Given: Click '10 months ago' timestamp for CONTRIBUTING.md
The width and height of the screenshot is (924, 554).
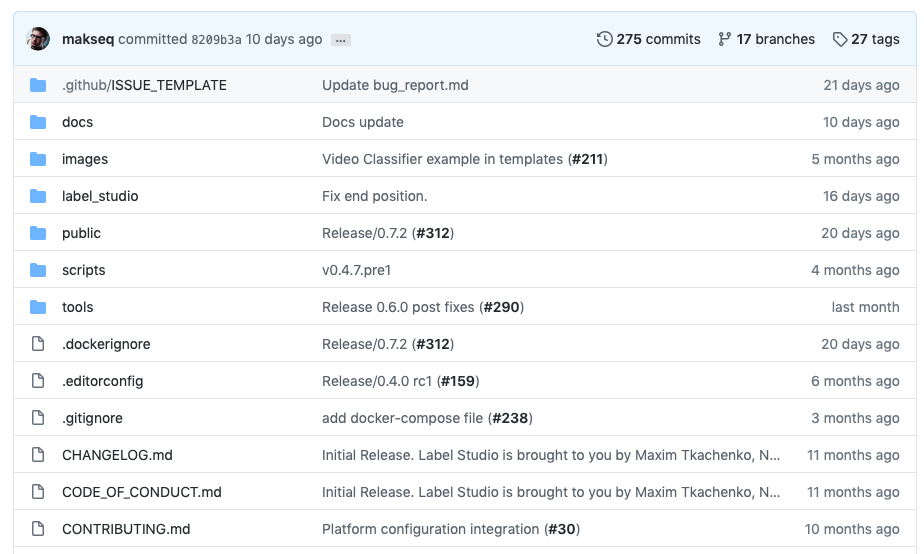Looking at the screenshot, I should point(852,529).
